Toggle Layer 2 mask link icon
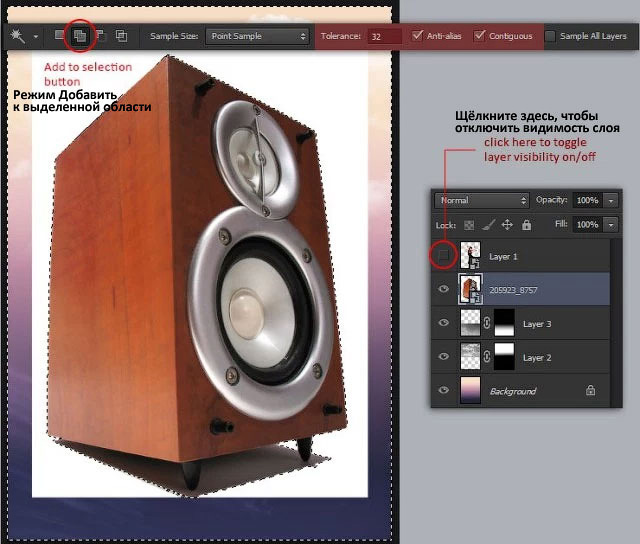 [487, 357]
